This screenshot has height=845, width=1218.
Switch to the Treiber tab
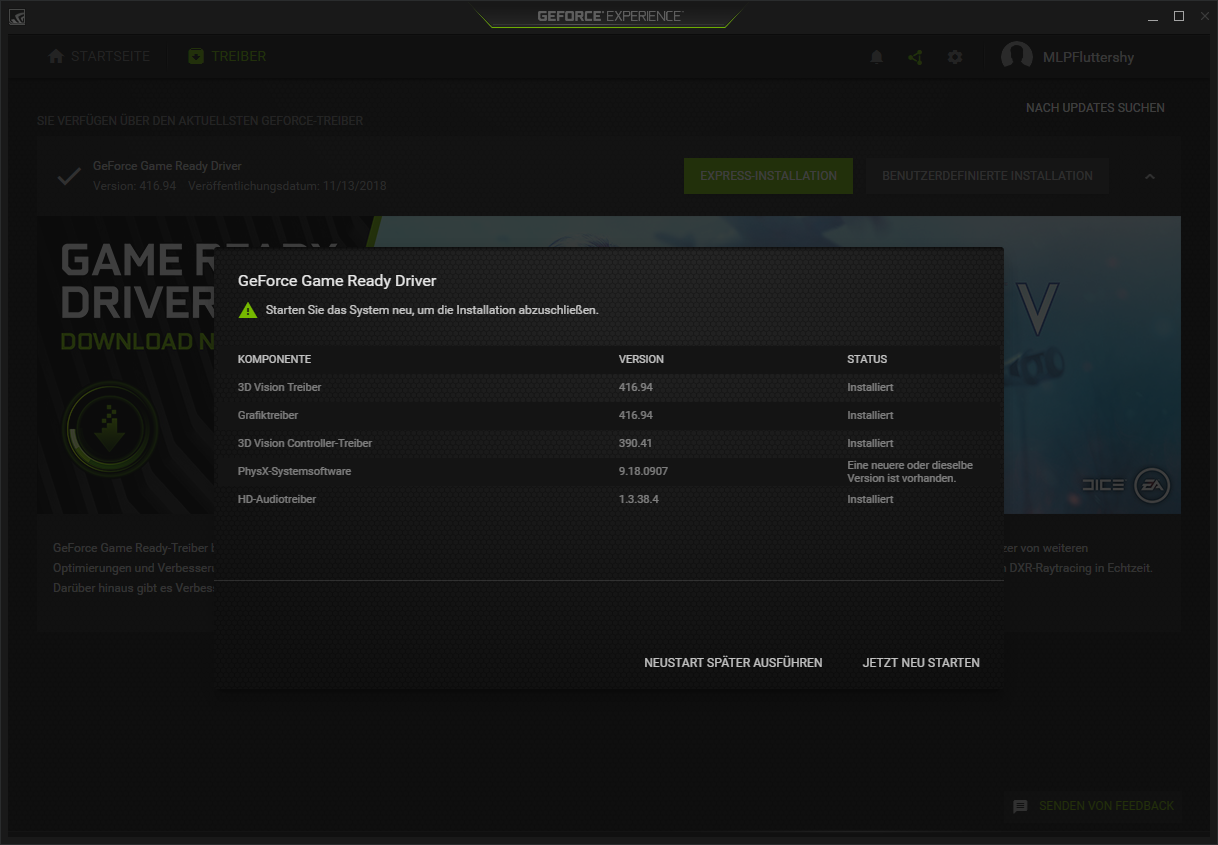click(227, 56)
